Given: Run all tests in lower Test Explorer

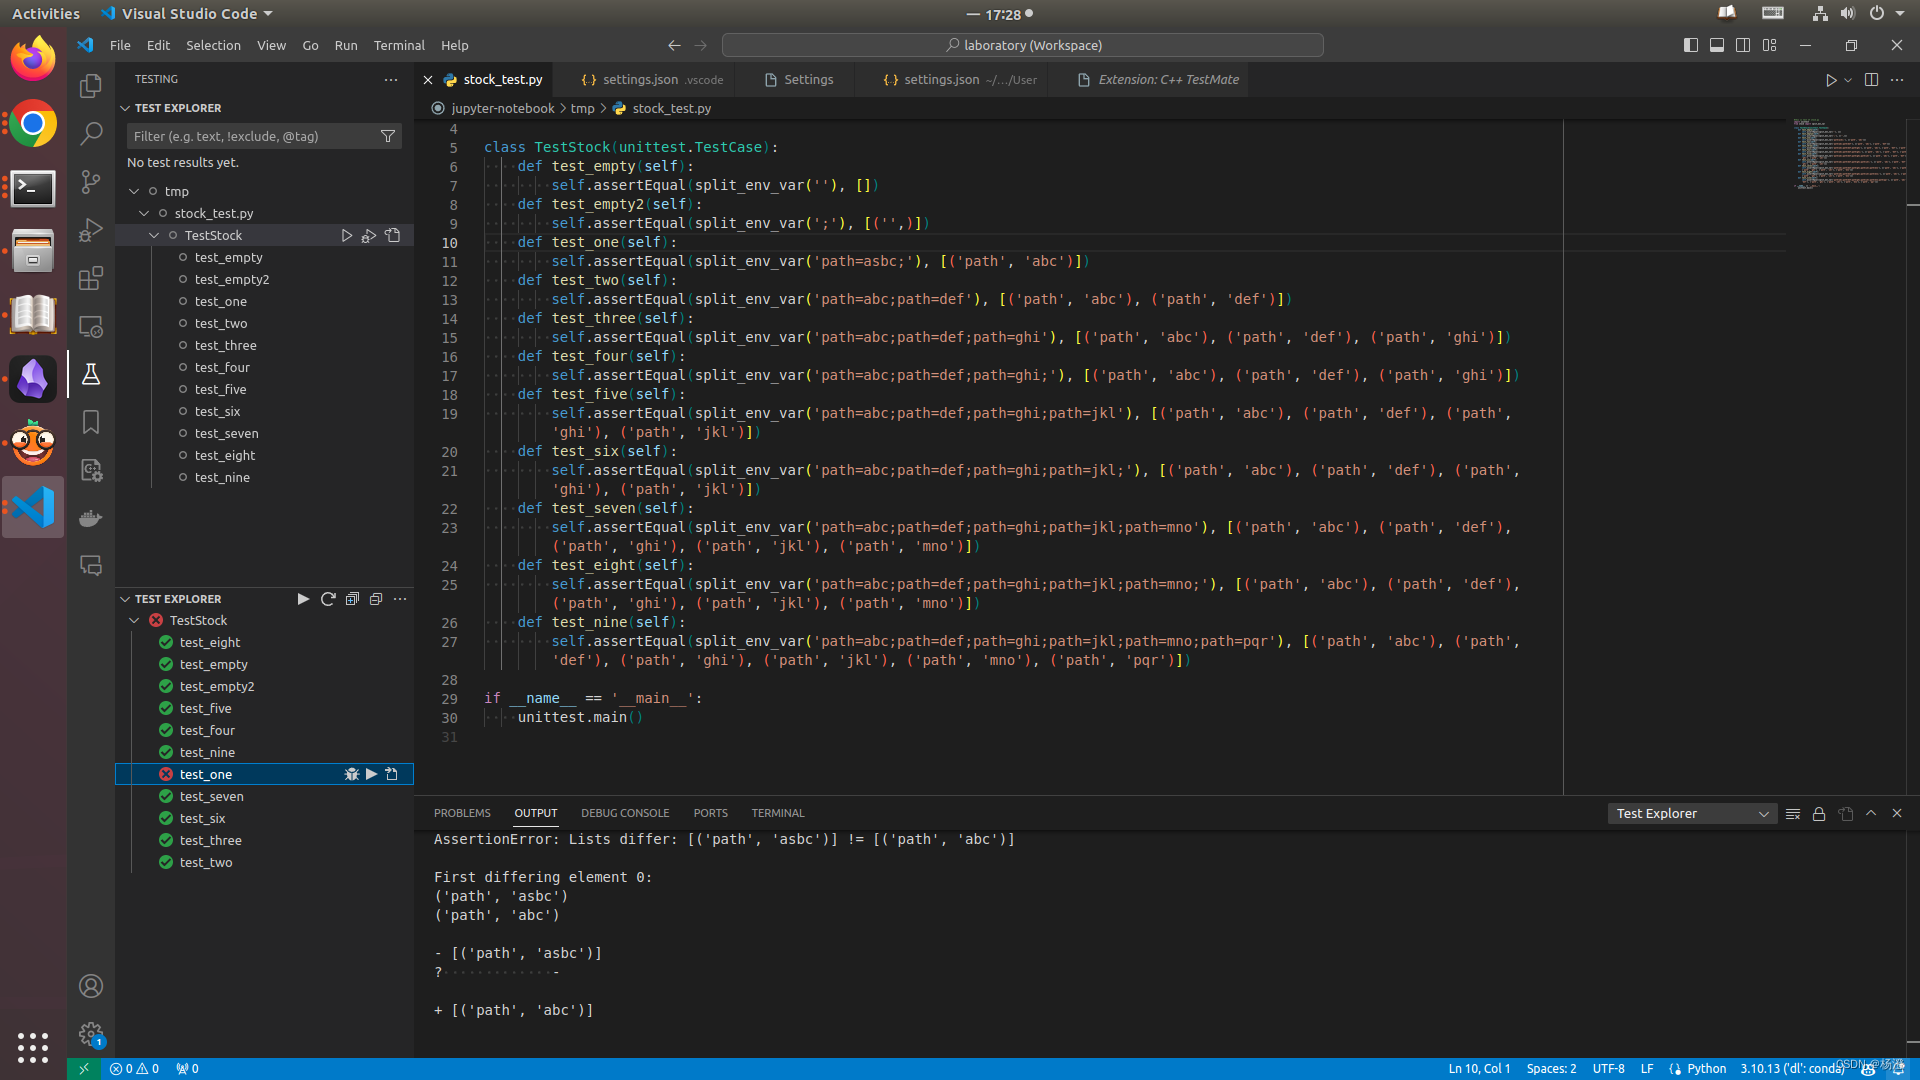Looking at the screenshot, I should [303, 599].
